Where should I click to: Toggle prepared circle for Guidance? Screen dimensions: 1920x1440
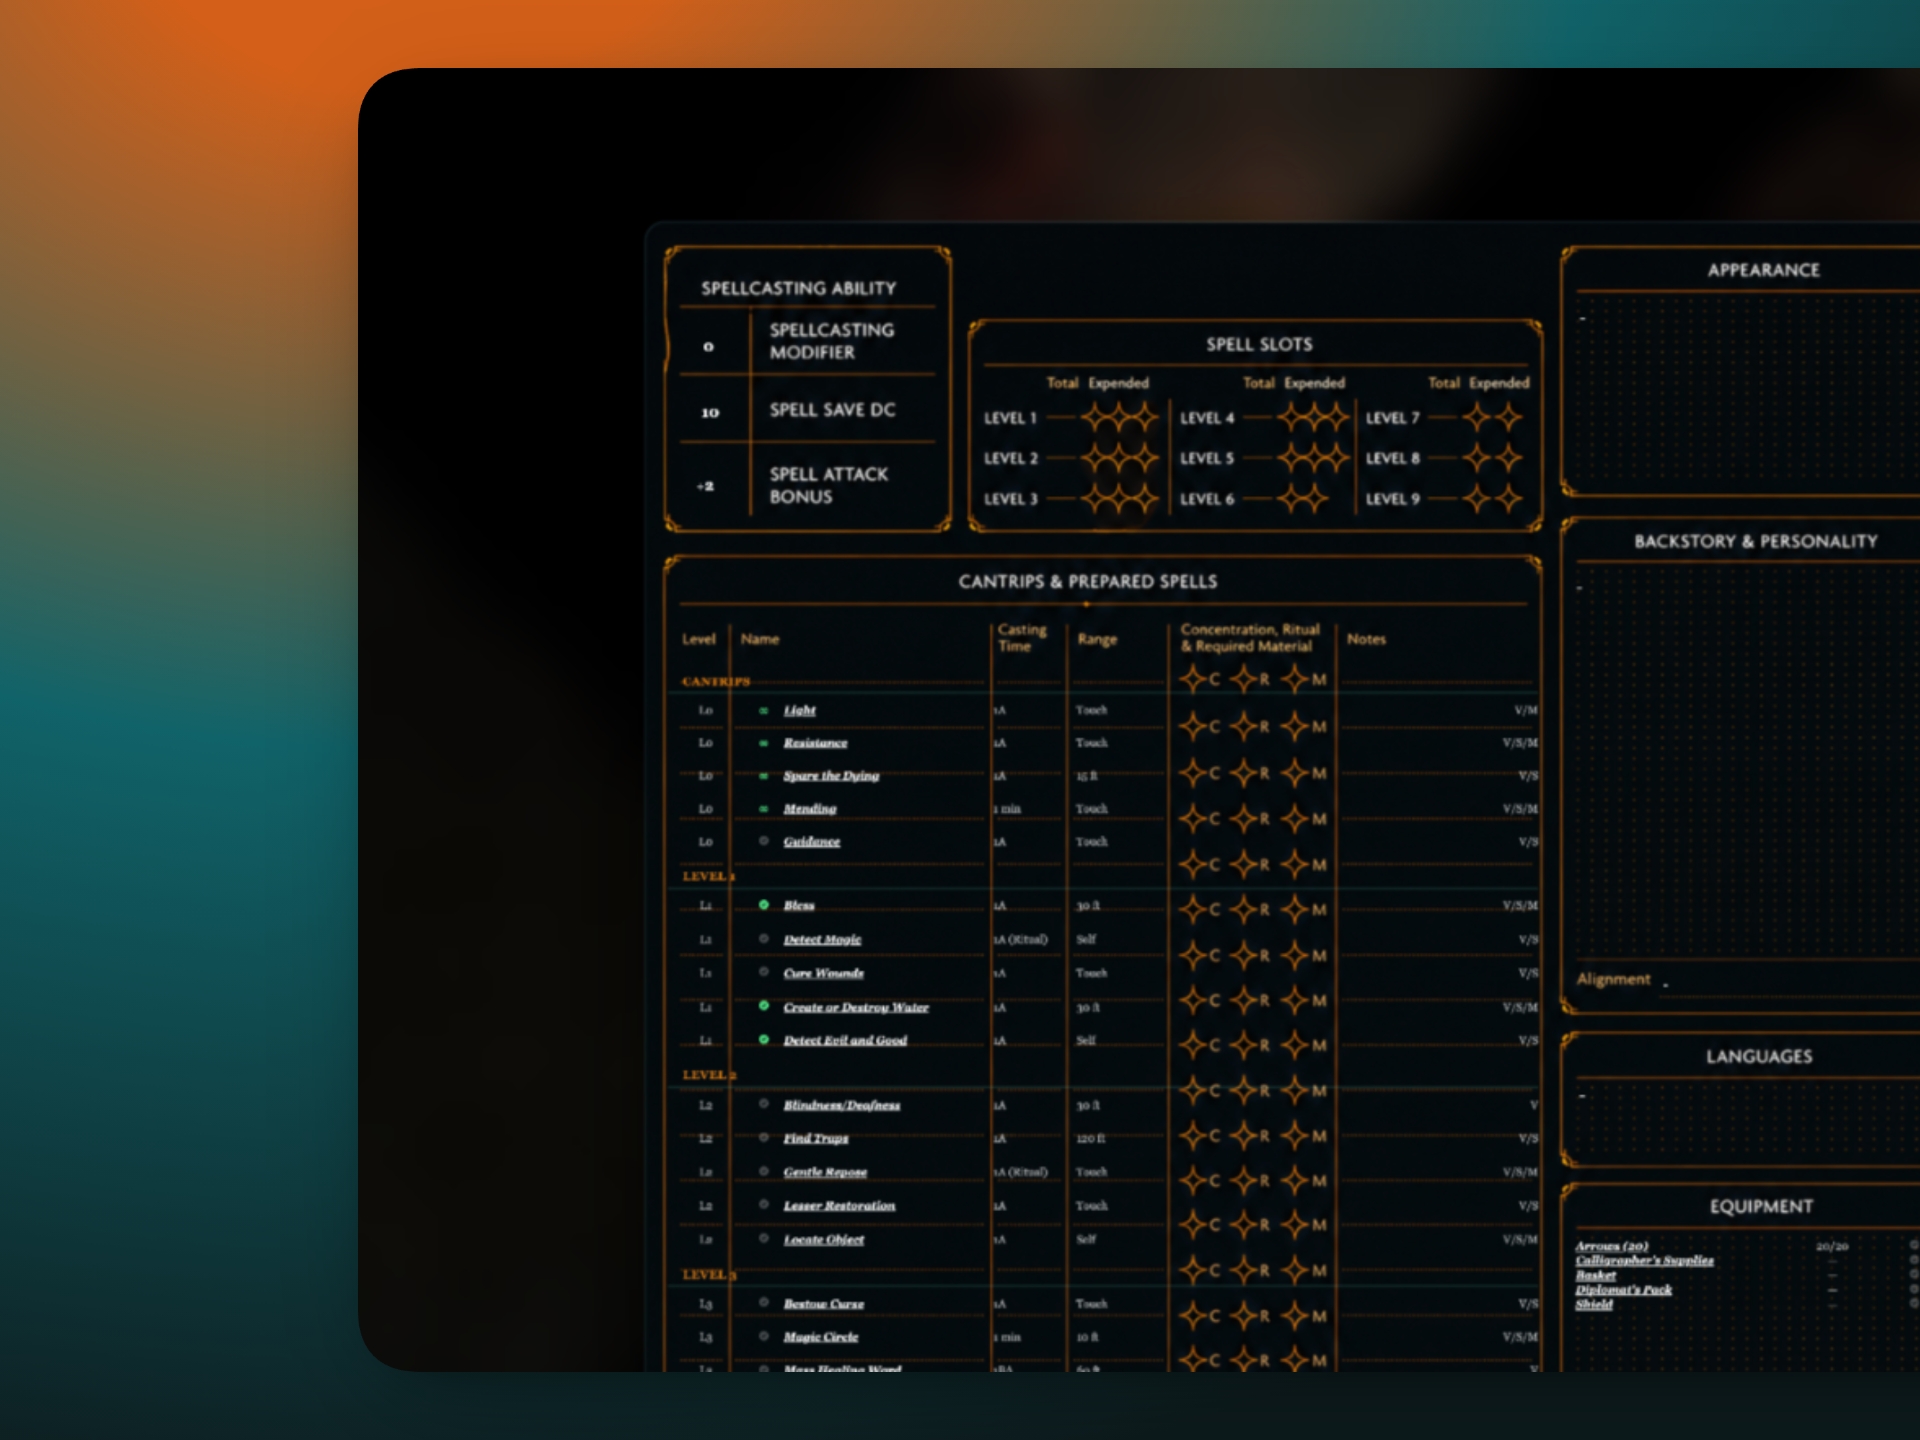(x=764, y=841)
